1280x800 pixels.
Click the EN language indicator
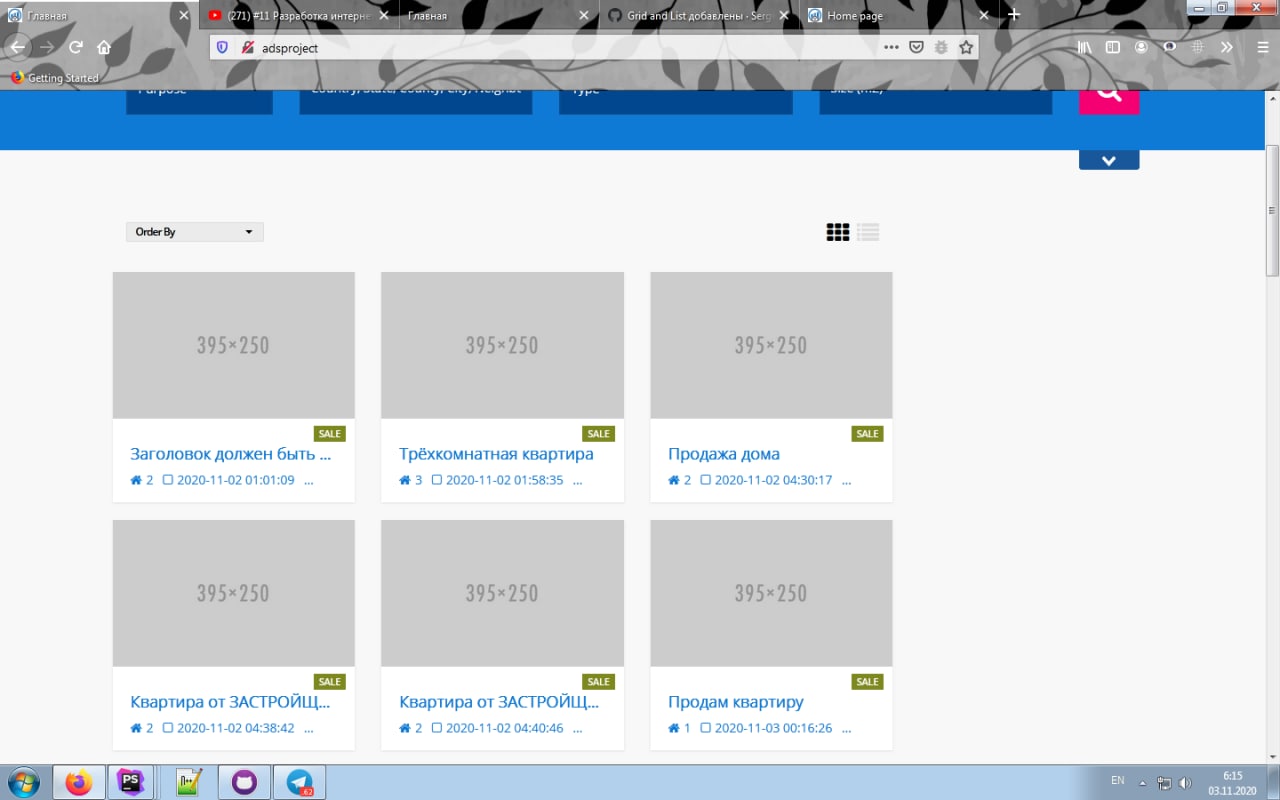pyautogui.click(x=1118, y=780)
